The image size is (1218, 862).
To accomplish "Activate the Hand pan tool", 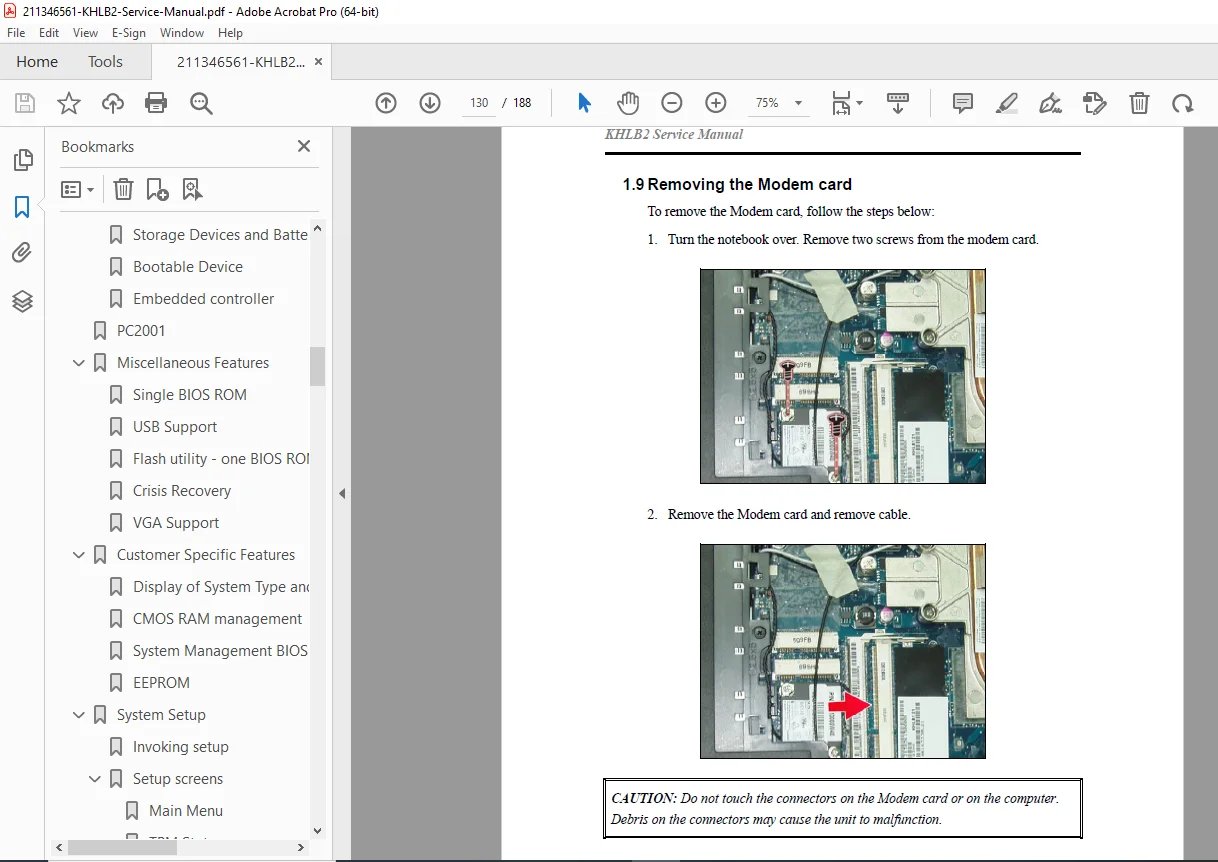I will (628, 103).
